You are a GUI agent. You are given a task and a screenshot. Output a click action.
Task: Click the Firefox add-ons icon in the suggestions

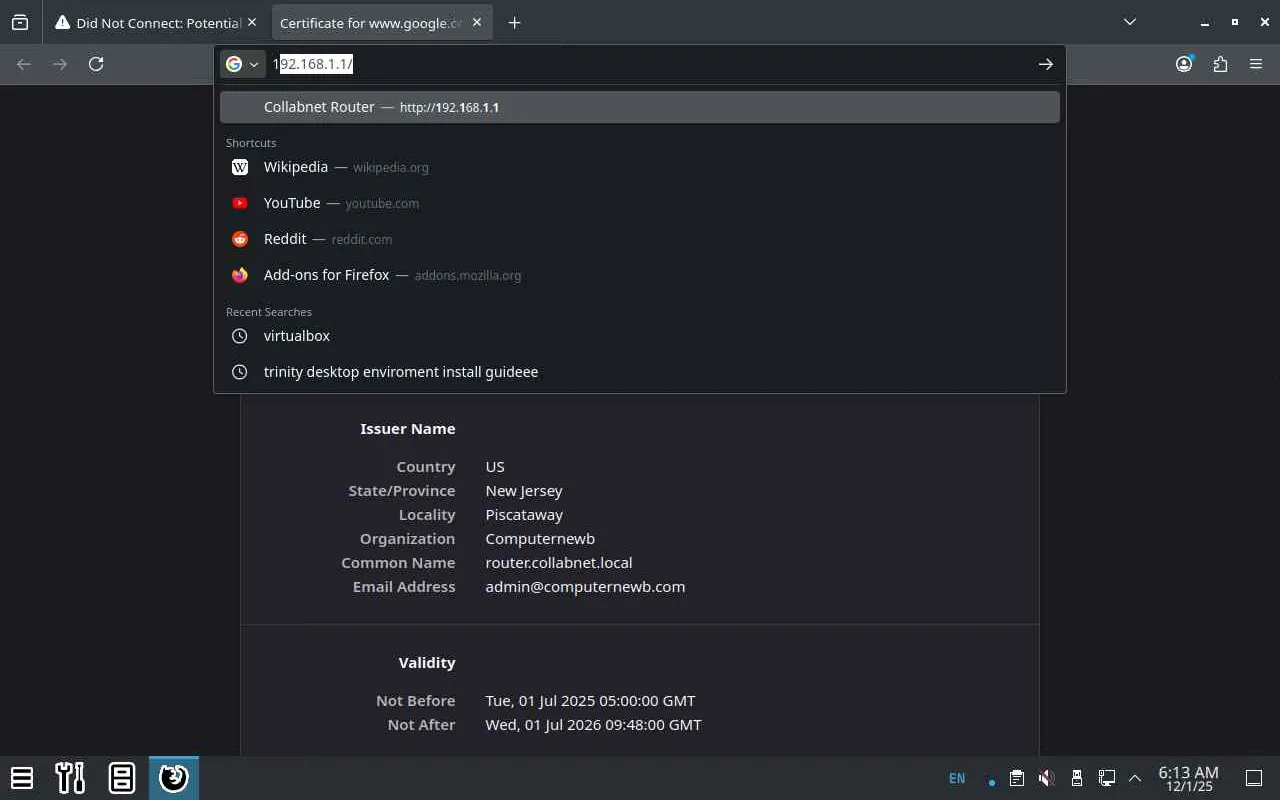(240, 275)
